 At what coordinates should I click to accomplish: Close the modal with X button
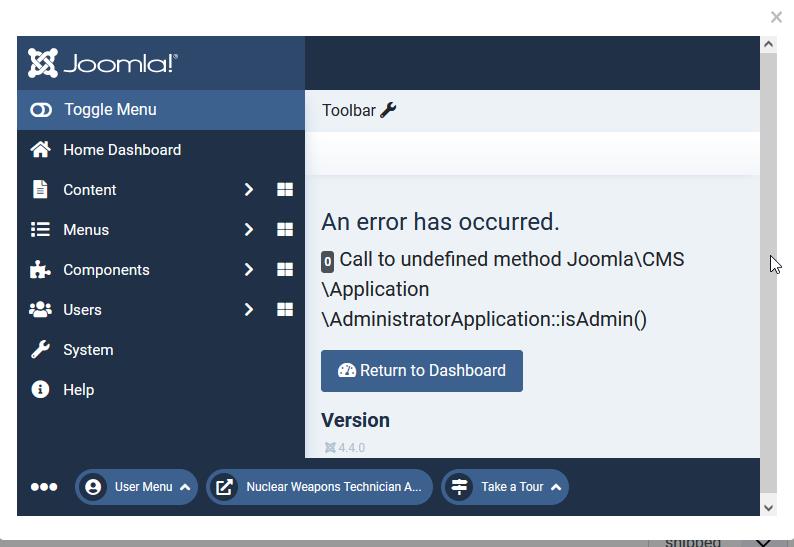pos(776,17)
